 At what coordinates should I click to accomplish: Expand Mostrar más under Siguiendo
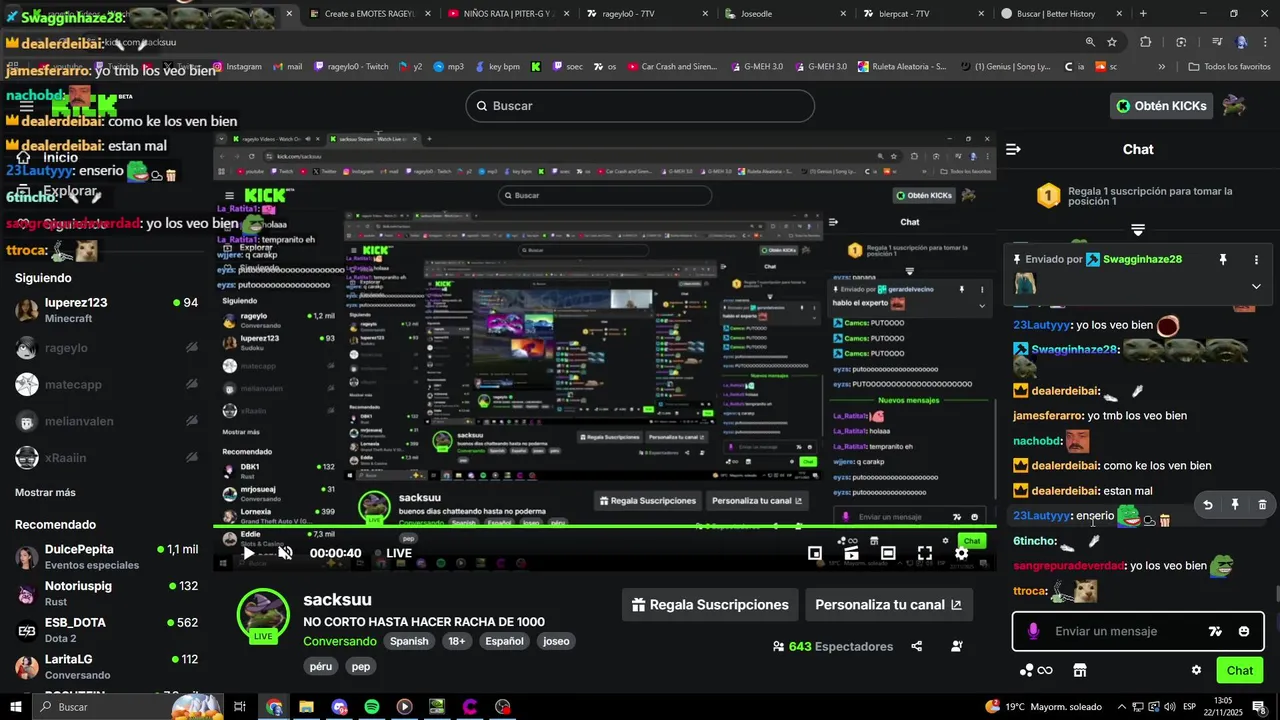pyautogui.click(x=45, y=492)
